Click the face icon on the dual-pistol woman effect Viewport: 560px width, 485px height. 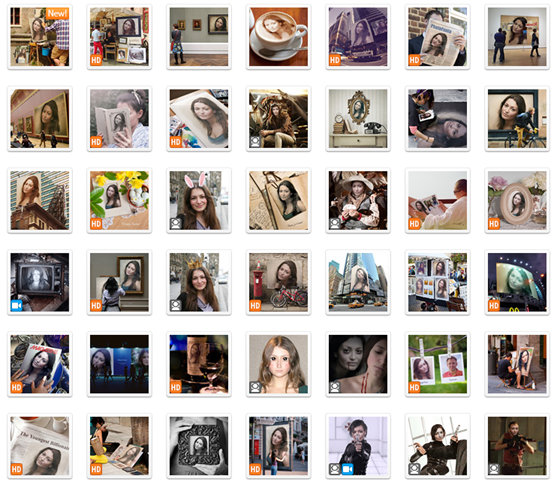[414, 469]
